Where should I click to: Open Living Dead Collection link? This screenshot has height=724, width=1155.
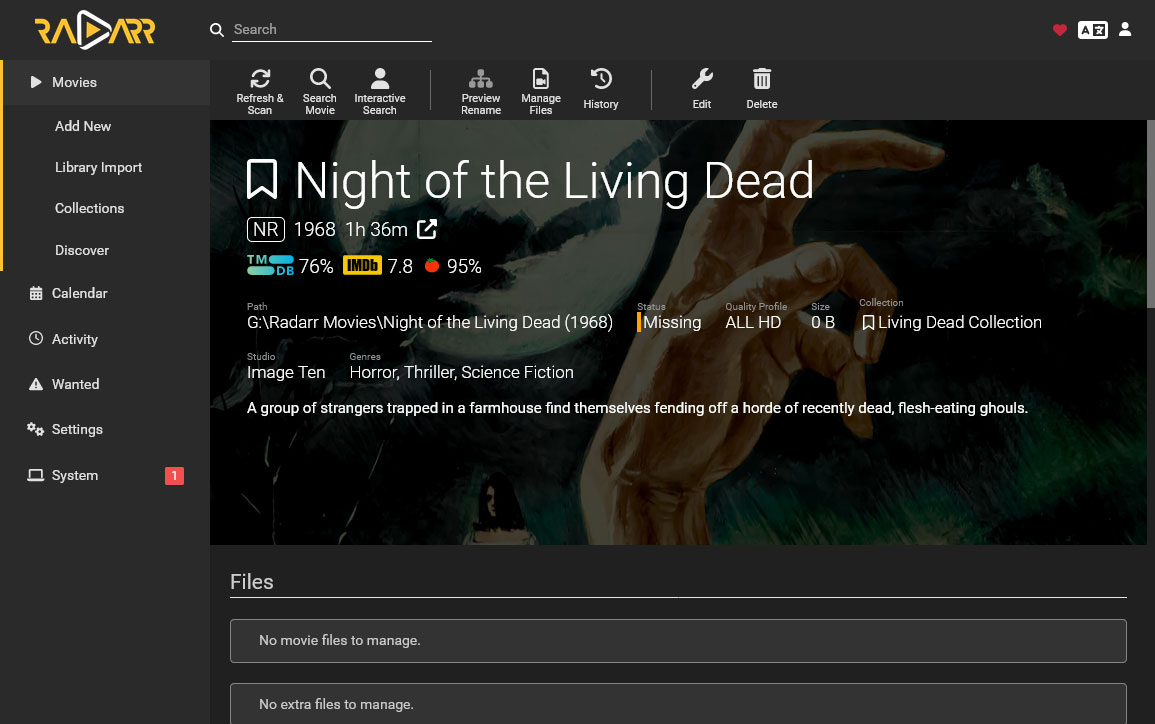coord(959,323)
